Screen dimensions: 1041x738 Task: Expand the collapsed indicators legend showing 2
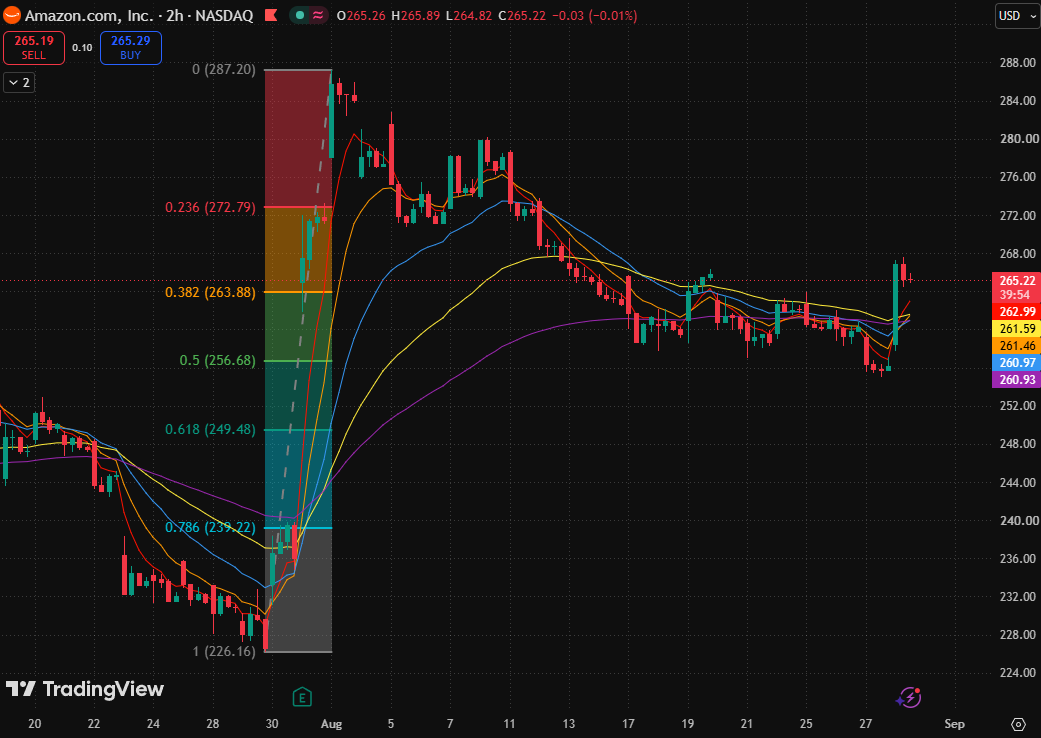point(19,82)
